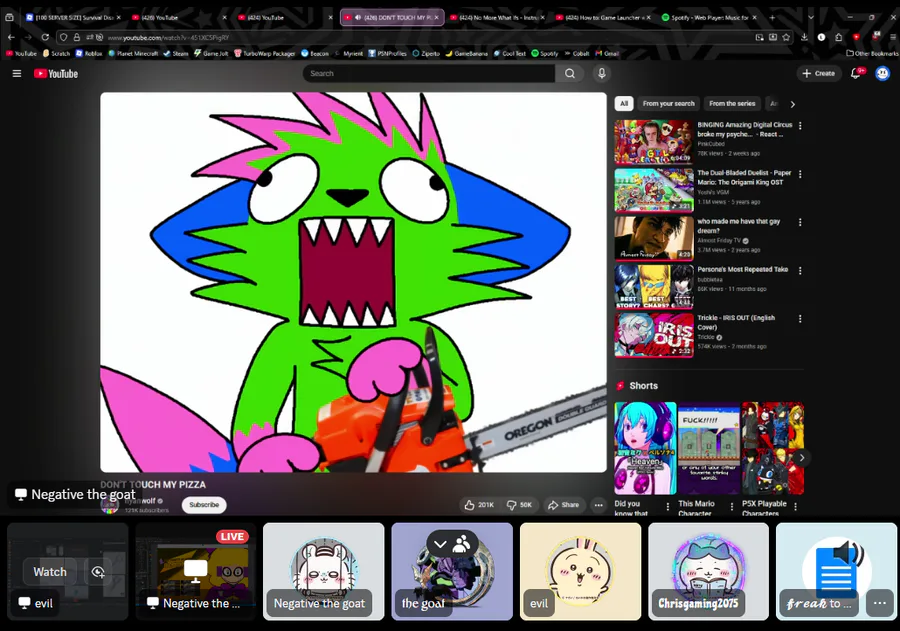Select the From the series chip
The image size is (900, 631).
[732, 103]
